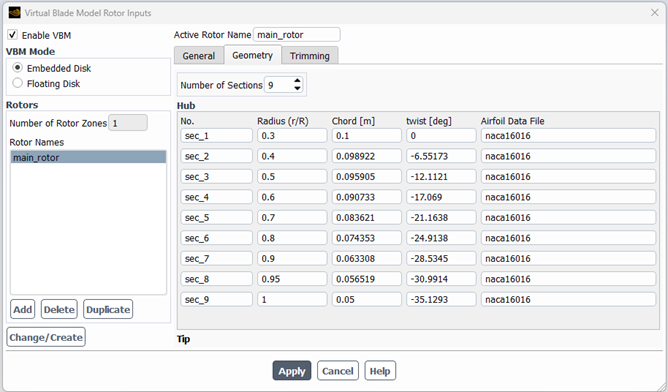Viewport: 668px width, 392px height.
Task: Edit the Chord value 0.074353
Action: tap(366, 238)
